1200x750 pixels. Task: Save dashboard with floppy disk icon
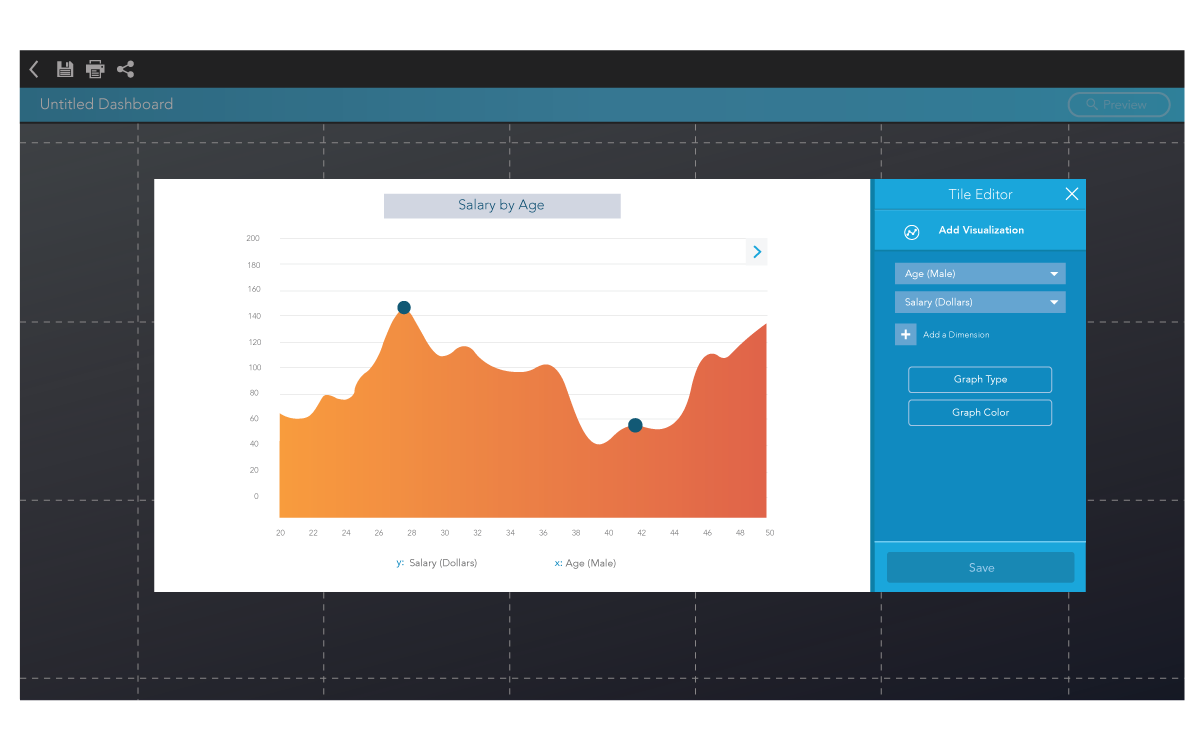point(65,69)
